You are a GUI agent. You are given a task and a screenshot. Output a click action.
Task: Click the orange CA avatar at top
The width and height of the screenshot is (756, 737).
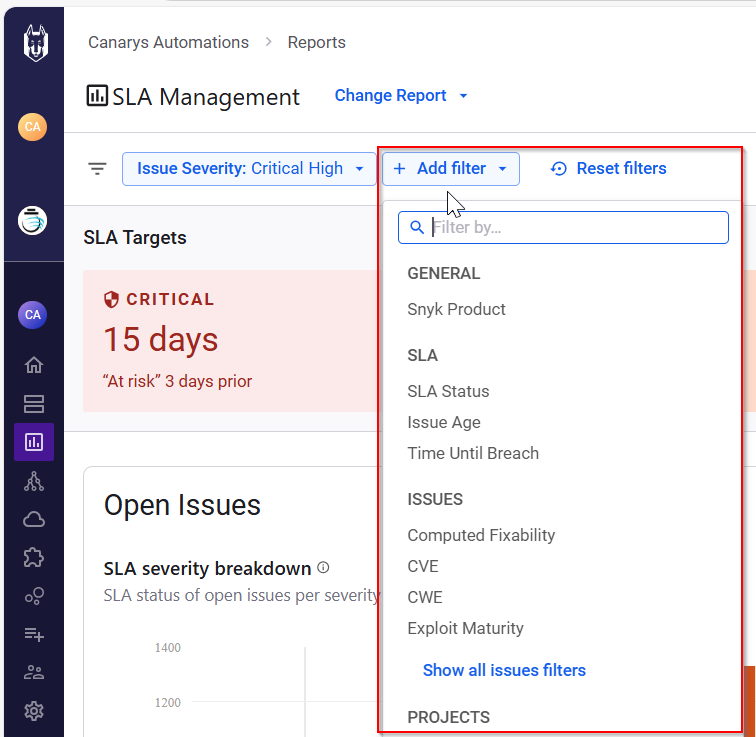coord(32,127)
